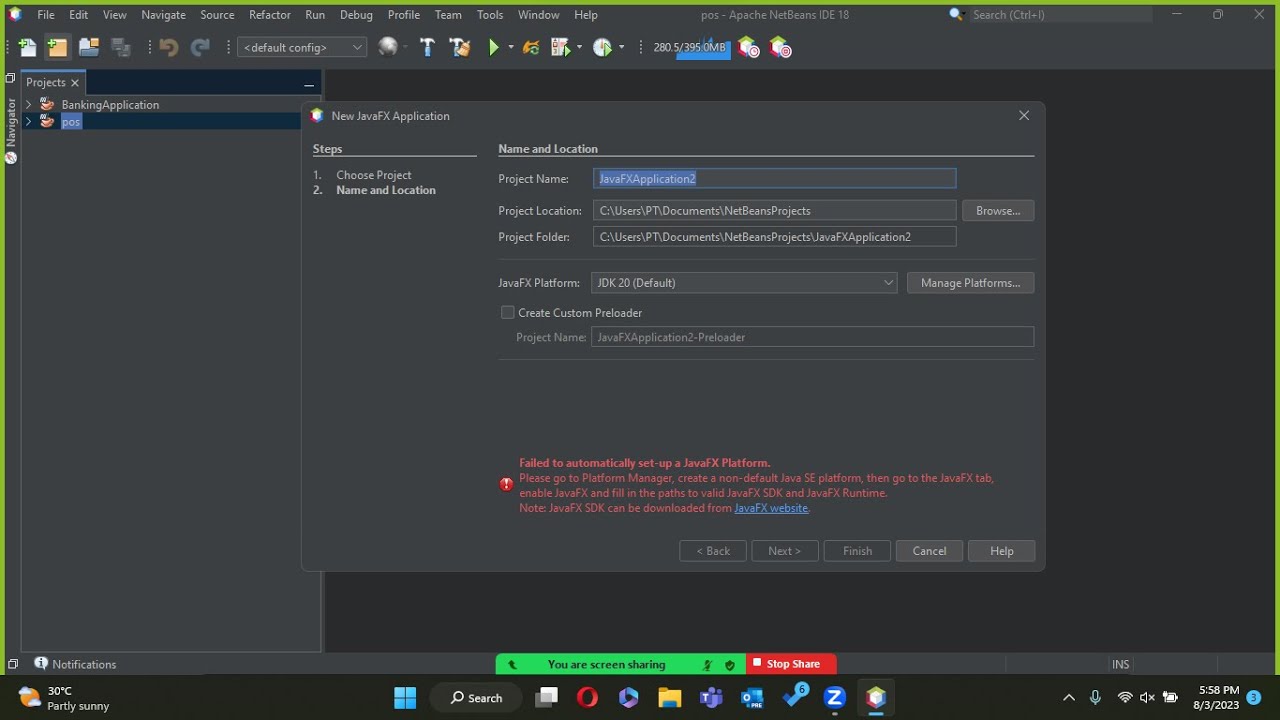This screenshot has height=720, width=1280.
Task: Open the Navigator side panel tab
Action: [11, 130]
